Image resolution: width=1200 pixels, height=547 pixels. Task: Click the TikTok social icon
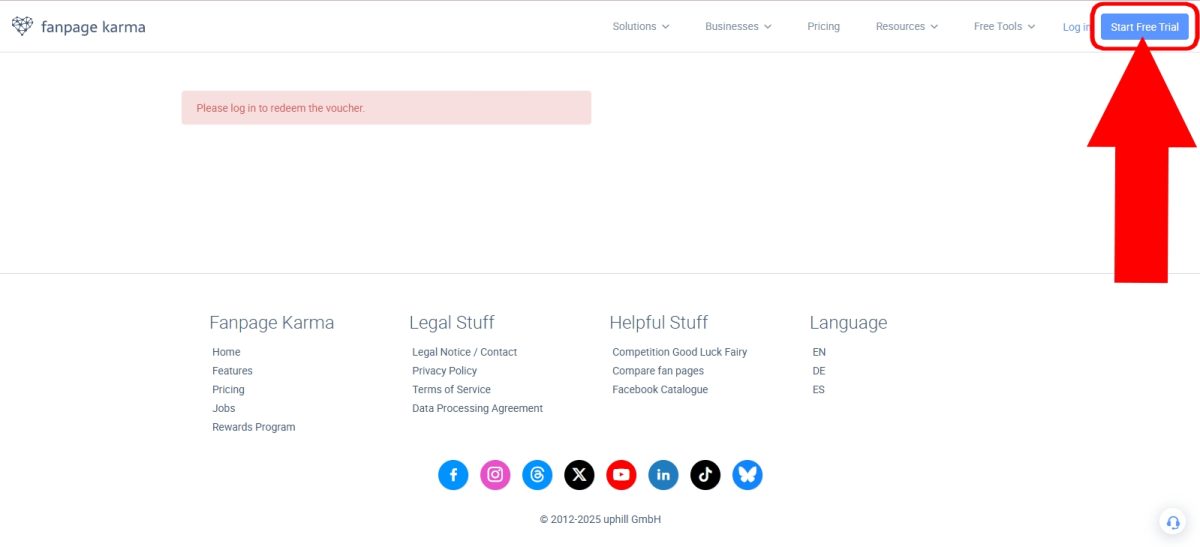click(x=705, y=474)
